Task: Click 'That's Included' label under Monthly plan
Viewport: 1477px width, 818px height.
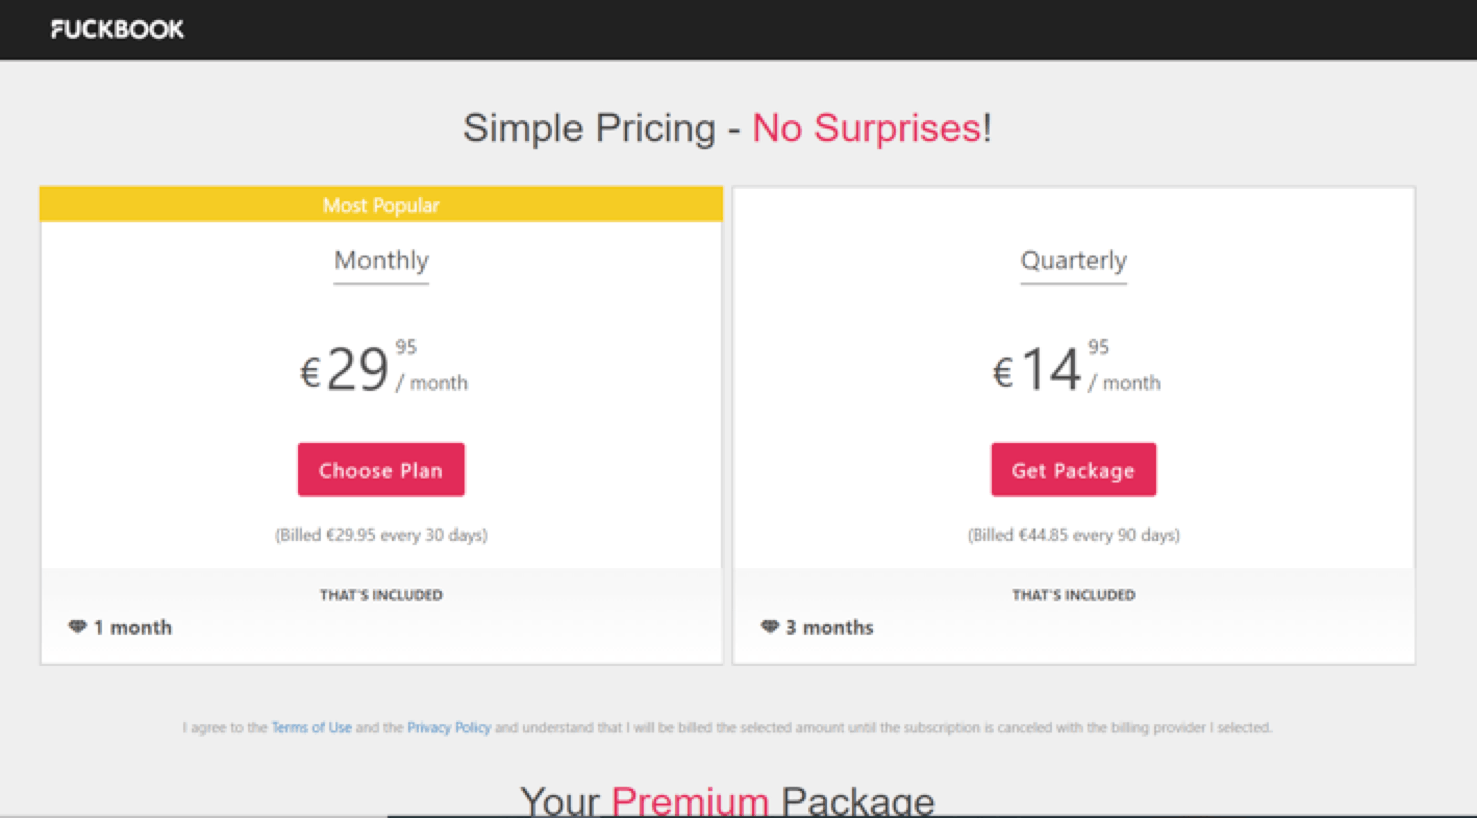Action: click(381, 595)
